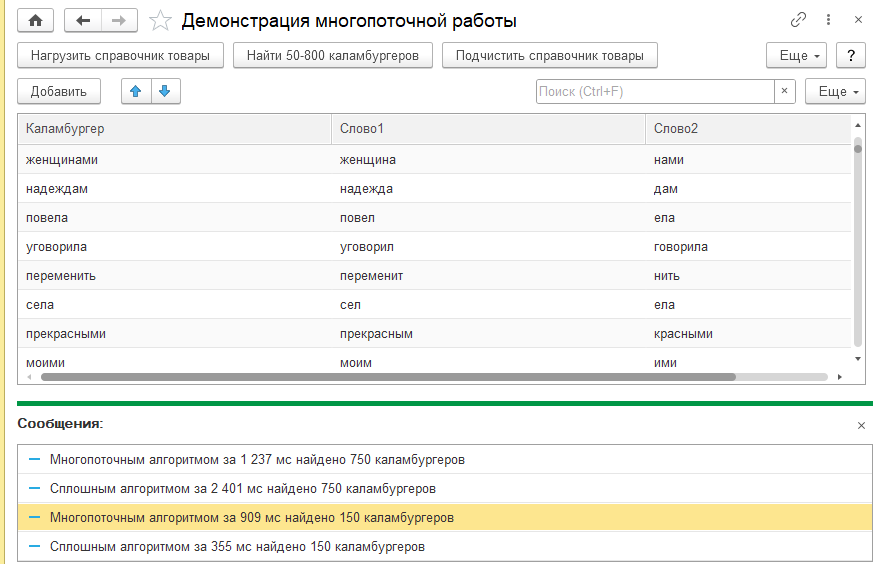Select the cell 'прекрасным'
Image resolution: width=876 pixels, height=564 pixels.
488,334
